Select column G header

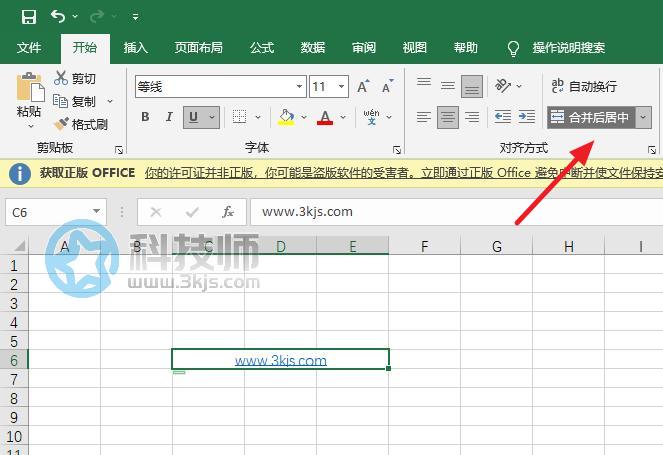pyautogui.click(x=497, y=246)
